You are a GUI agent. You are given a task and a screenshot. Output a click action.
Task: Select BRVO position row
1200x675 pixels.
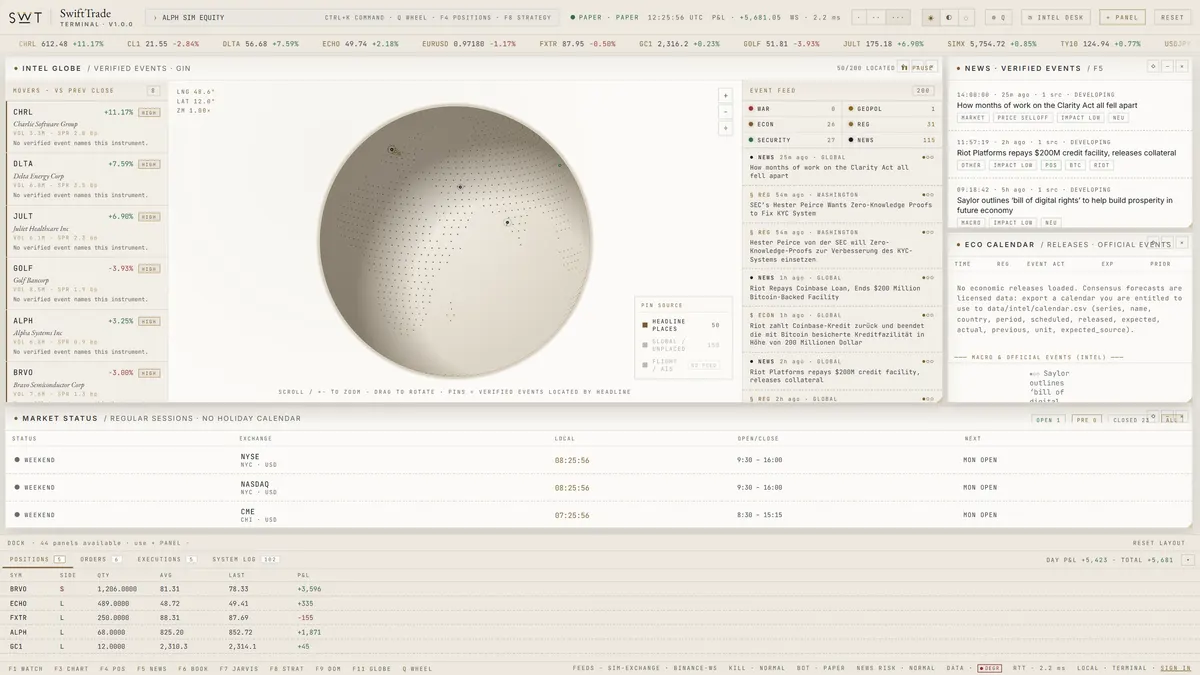[598, 589]
